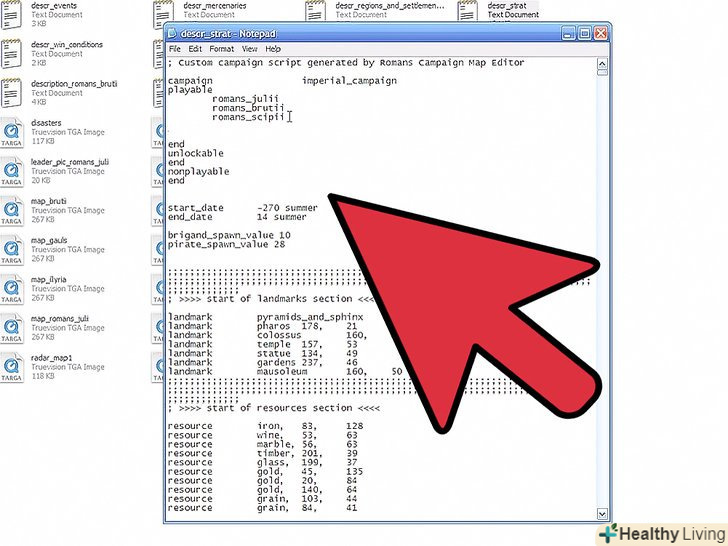Click the 'map_gauls' file name
Screen dimensions: 728x546
pos(49,240)
